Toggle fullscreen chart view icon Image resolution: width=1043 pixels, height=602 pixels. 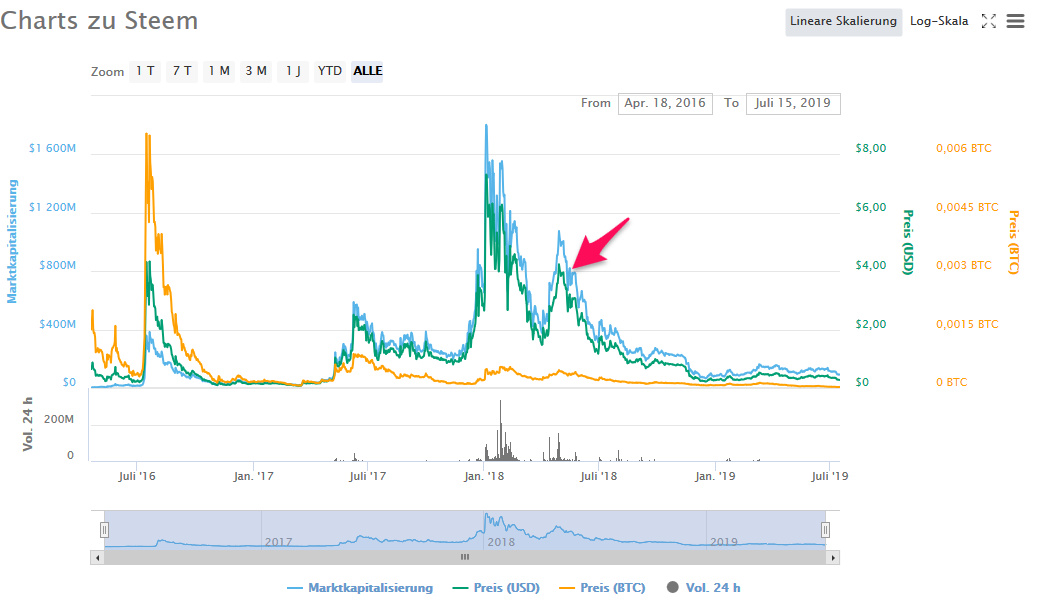988,21
